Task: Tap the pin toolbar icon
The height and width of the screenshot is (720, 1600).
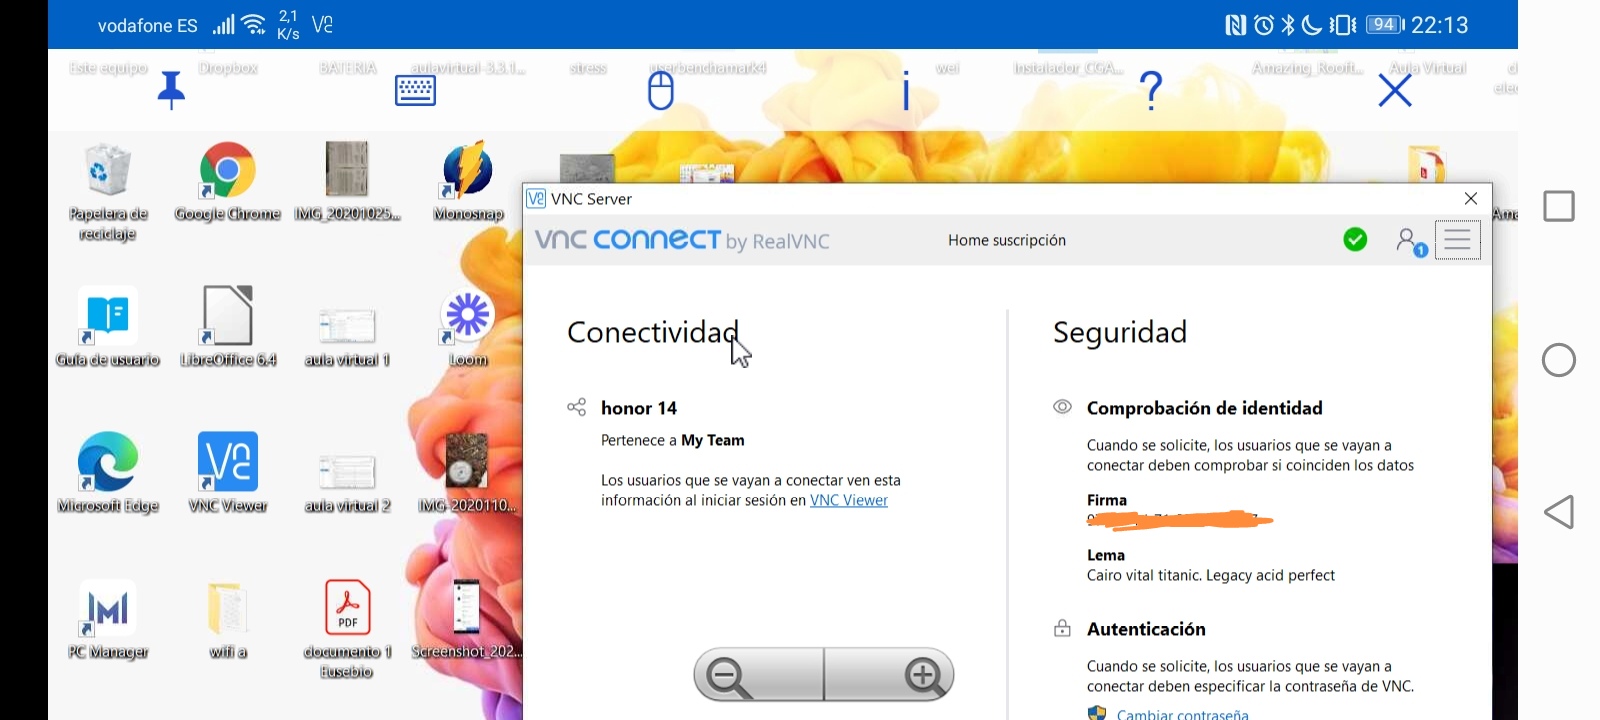Action: tap(171, 90)
